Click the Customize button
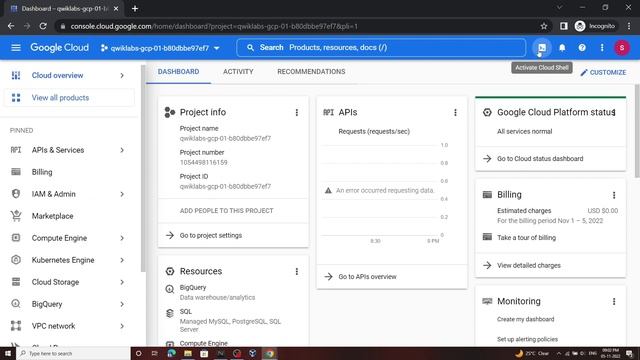Viewport: 640px width, 360px height. [x=603, y=73]
